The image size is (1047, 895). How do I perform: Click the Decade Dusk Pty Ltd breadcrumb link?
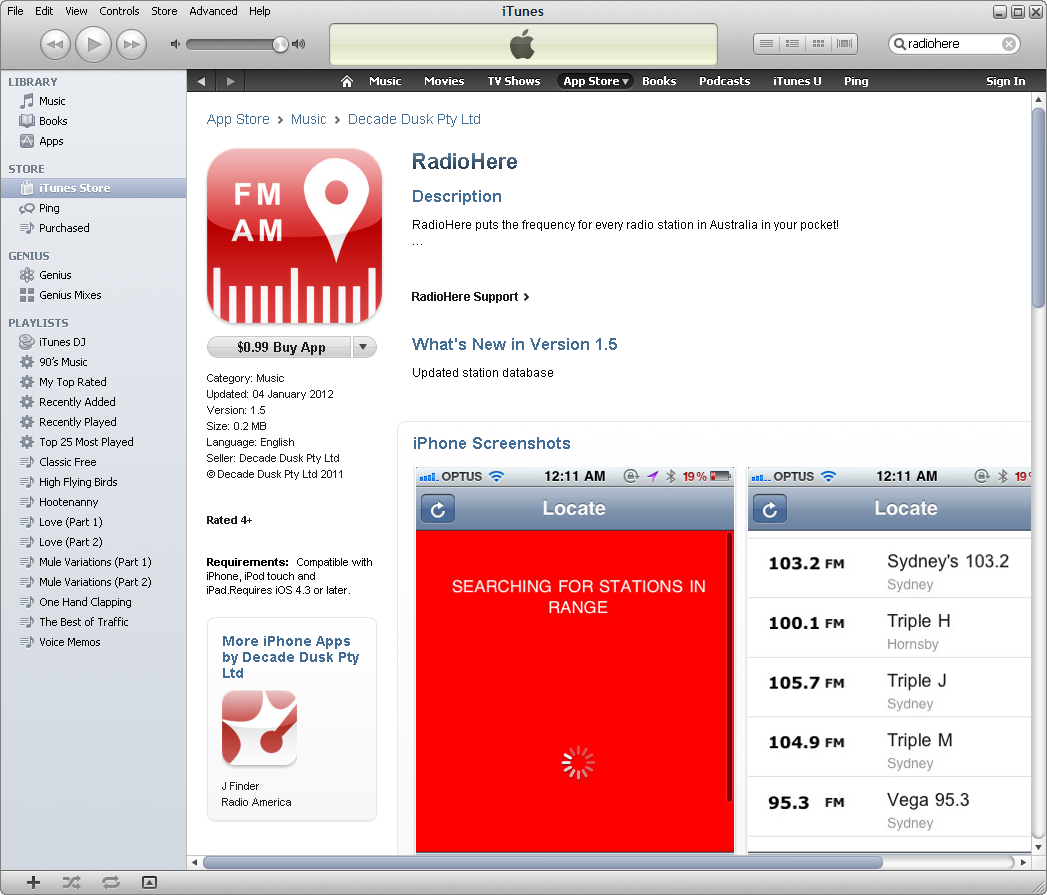coord(414,119)
